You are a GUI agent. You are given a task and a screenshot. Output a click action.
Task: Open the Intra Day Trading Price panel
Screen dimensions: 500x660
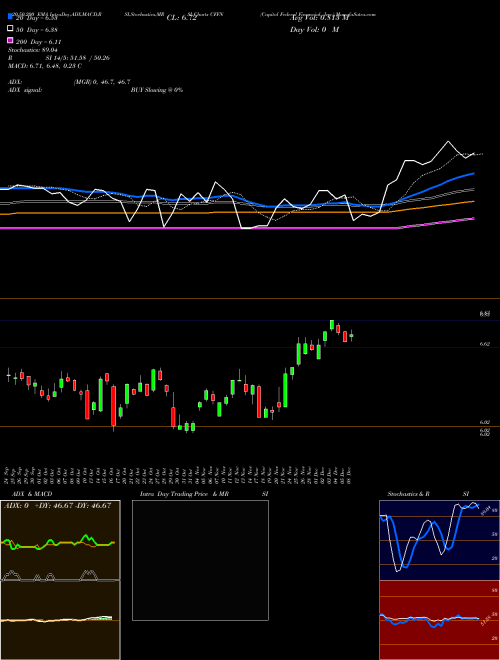(200, 560)
